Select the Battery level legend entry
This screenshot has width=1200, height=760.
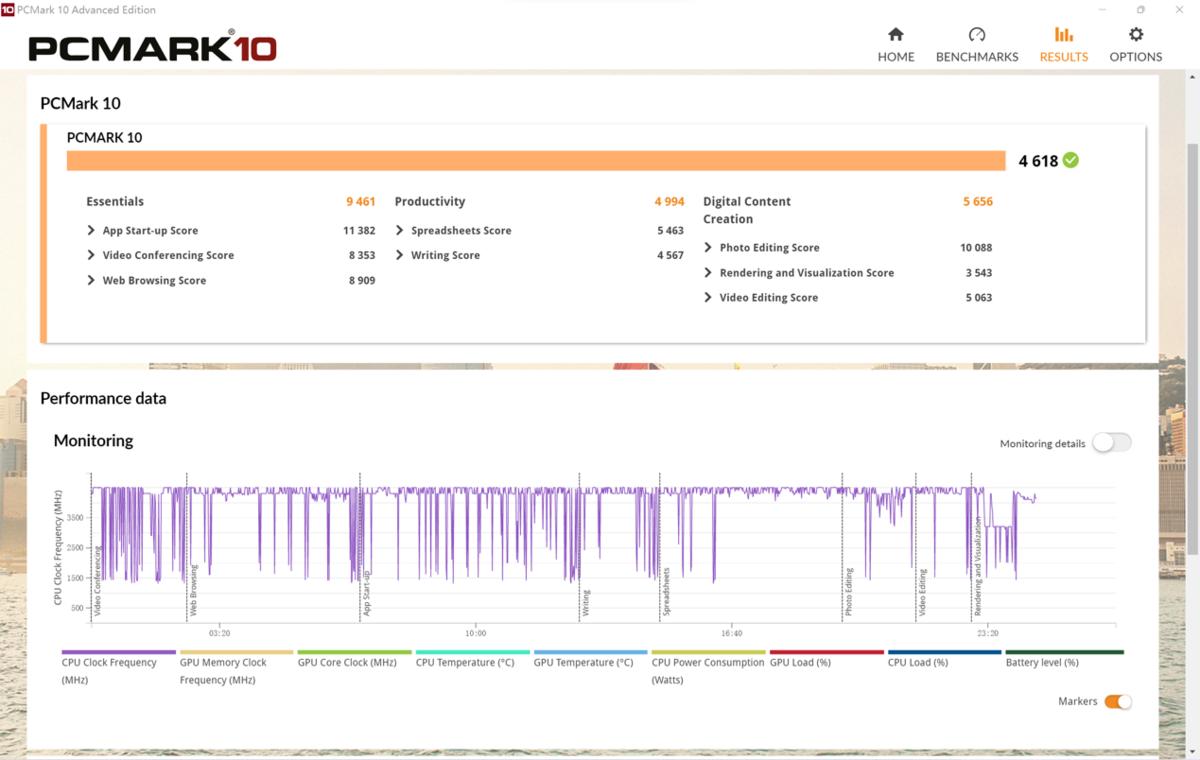(1042, 662)
